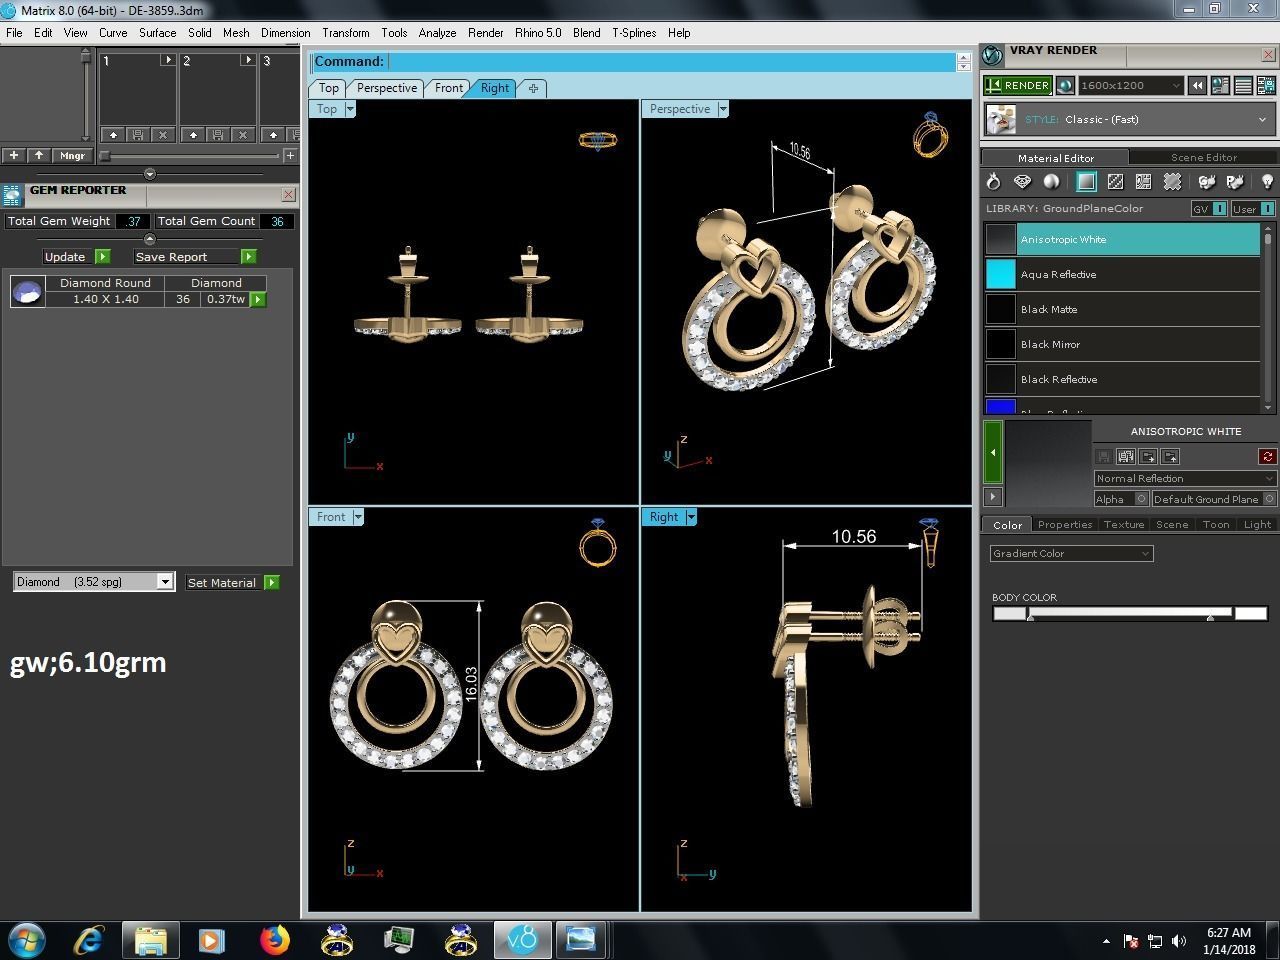Open the Gradient Color dropdown
Image resolution: width=1280 pixels, height=960 pixels.
pyautogui.click(x=1071, y=553)
